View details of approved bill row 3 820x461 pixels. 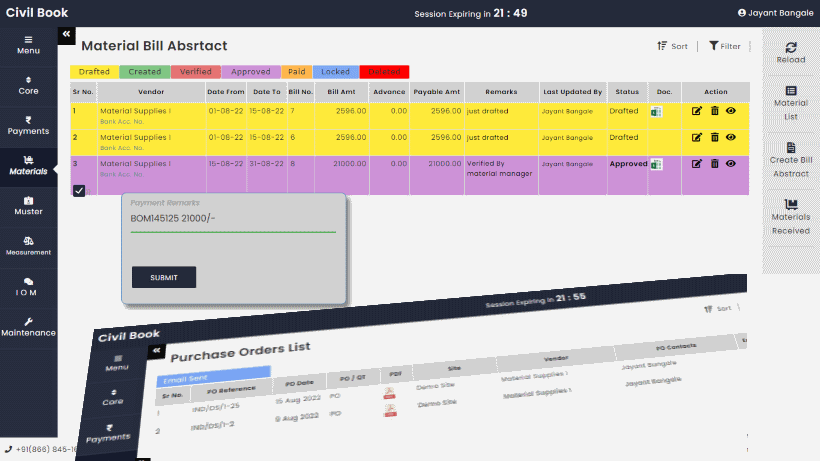(x=731, y=163)
